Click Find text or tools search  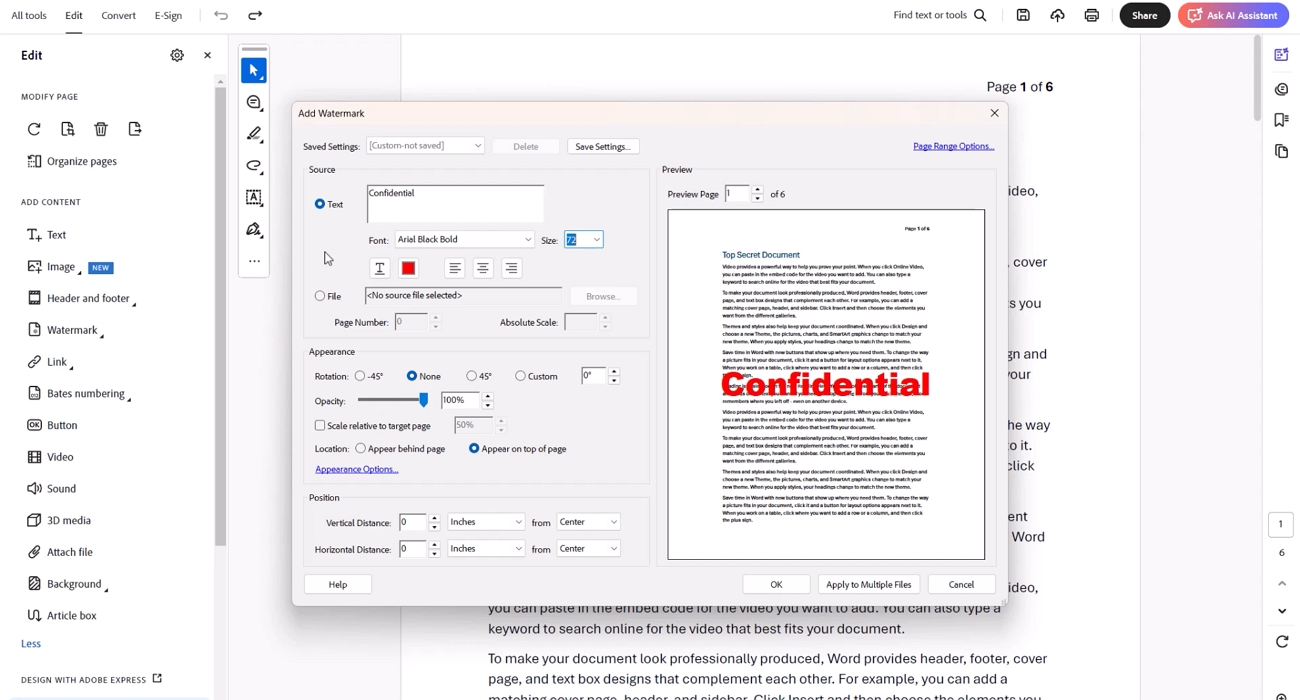[x=940, y=15]
